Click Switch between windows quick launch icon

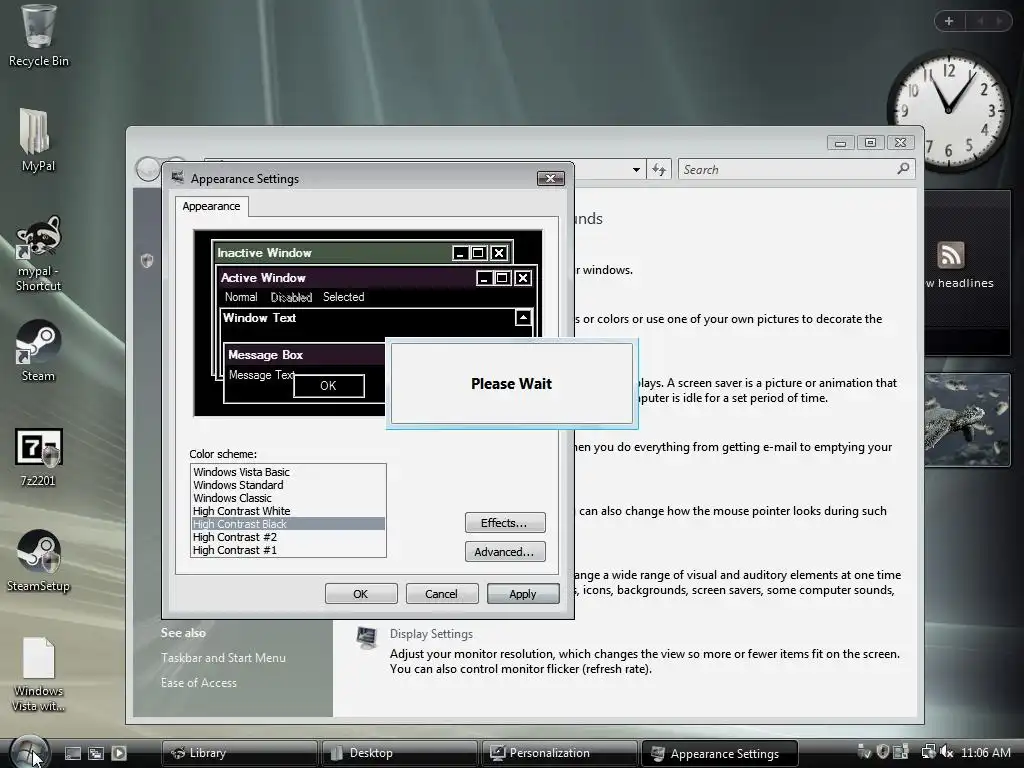point(96,753)
